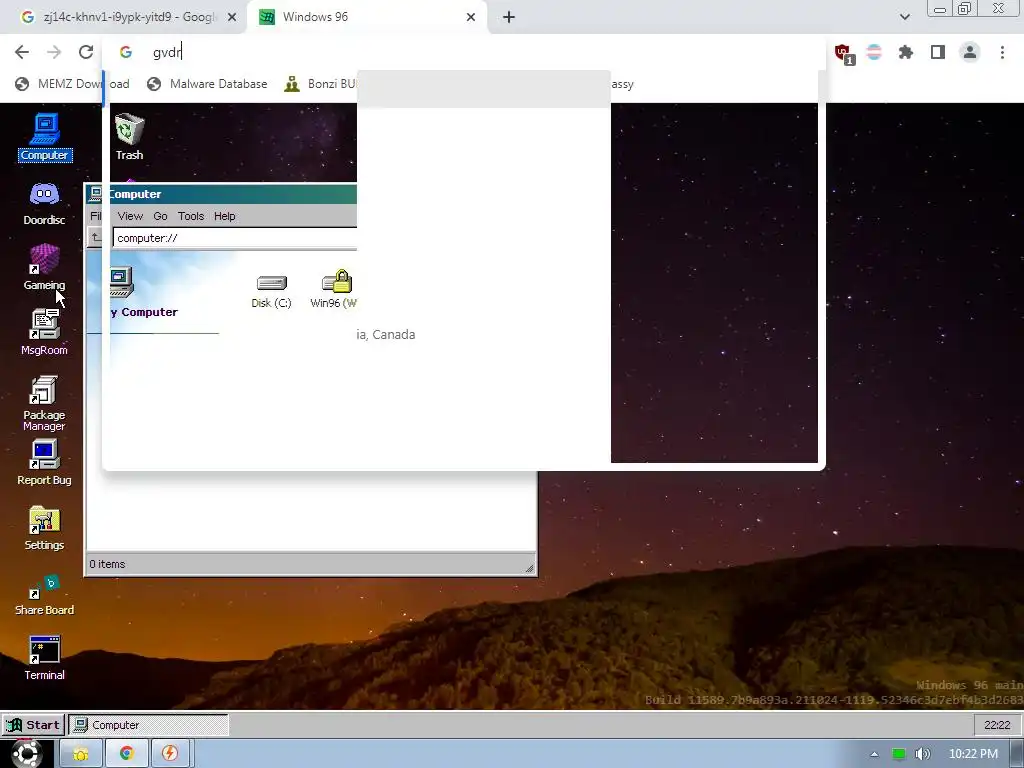Expand the tab search dropdown arrow
The height and width of the screenshot is (768, 1024).
(904, 17)
